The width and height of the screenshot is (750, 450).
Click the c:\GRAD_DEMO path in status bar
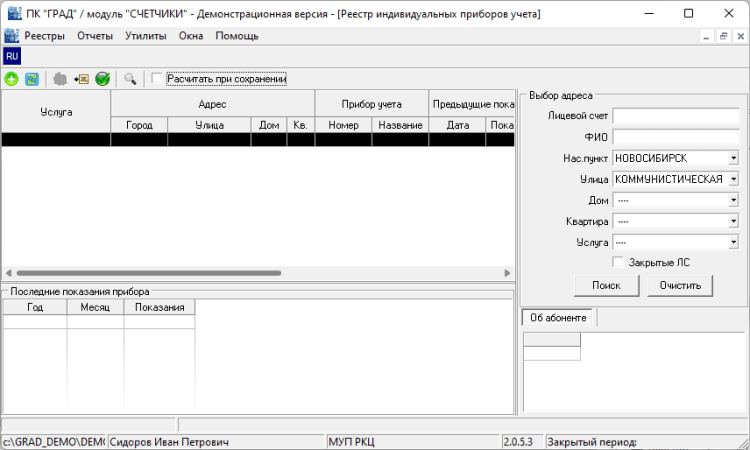click(54, 442)
